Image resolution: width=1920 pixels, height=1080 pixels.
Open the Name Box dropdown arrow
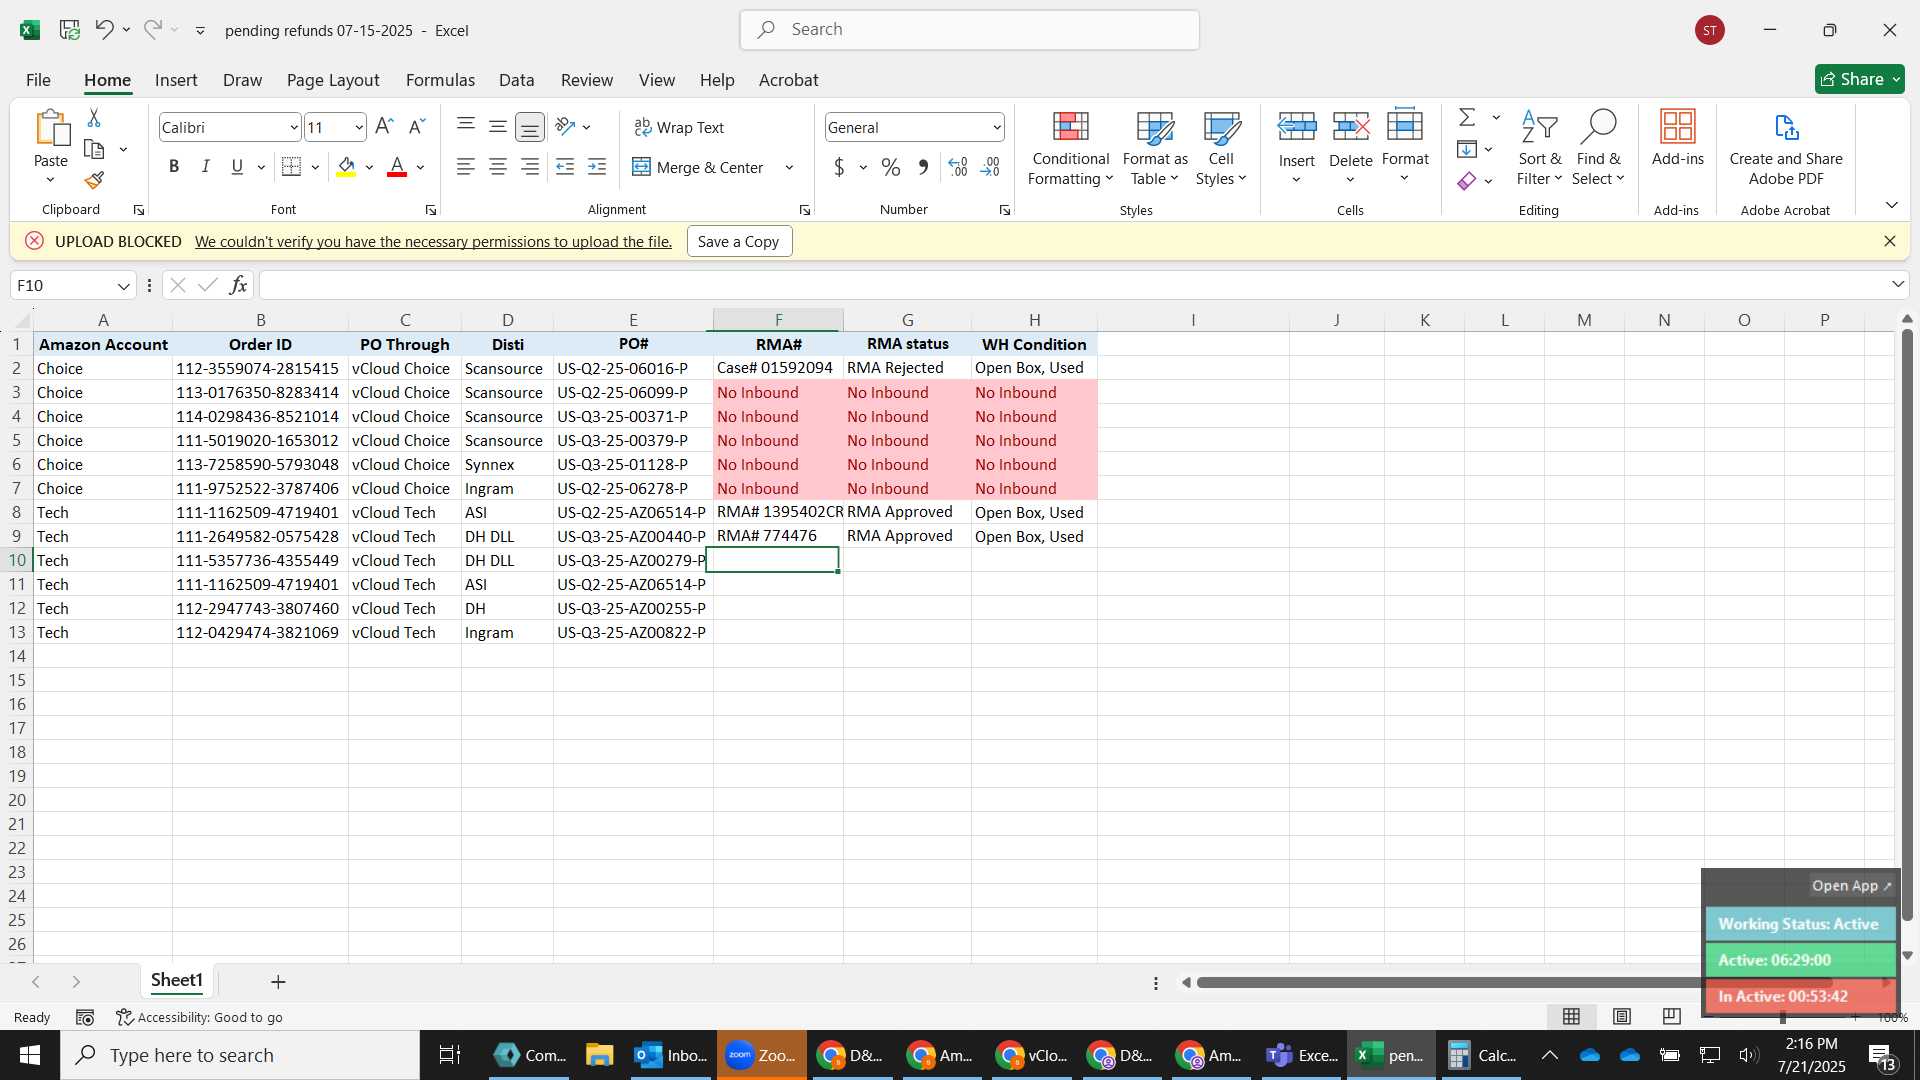tap(124, 286)
